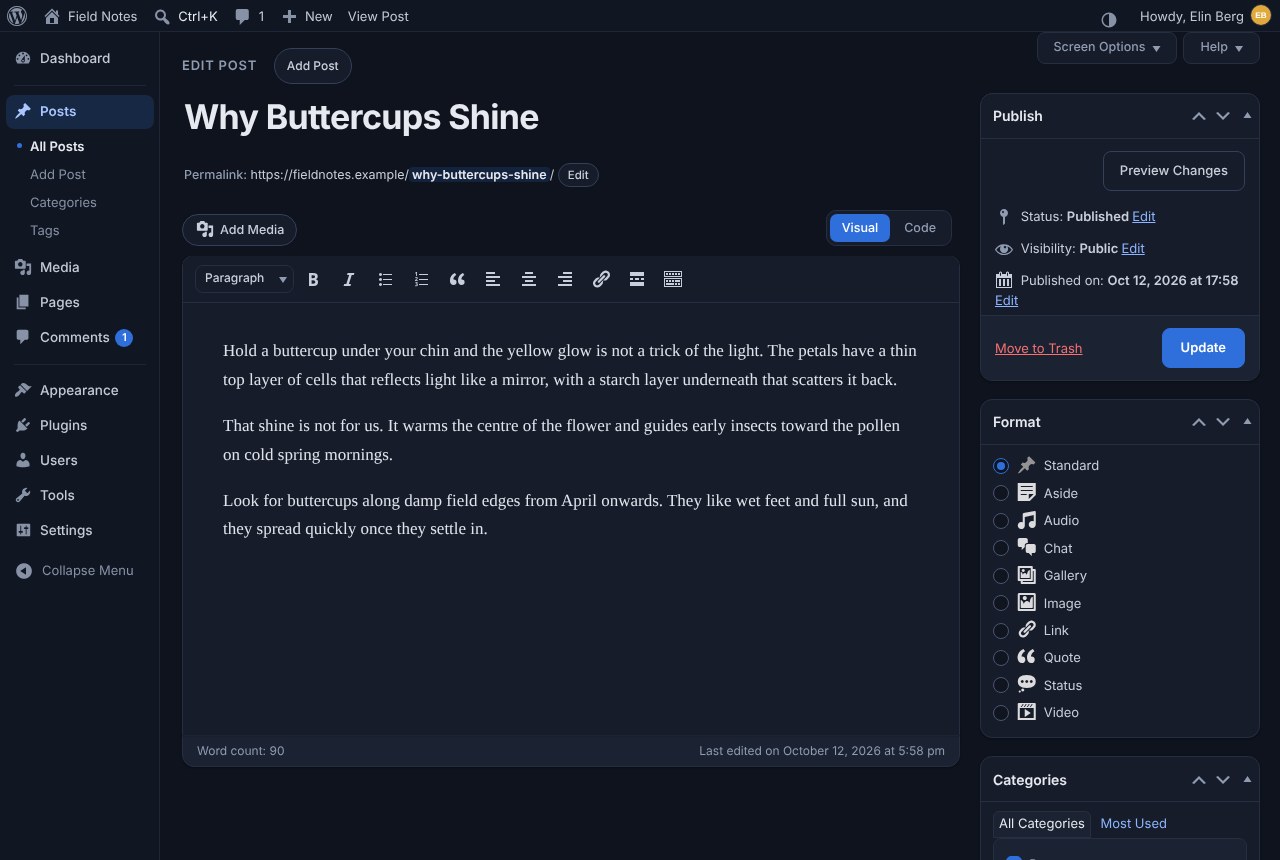Edit the post Visibility setting
This screenshot has width=1280, height=860.
[x=1133, y=248]
